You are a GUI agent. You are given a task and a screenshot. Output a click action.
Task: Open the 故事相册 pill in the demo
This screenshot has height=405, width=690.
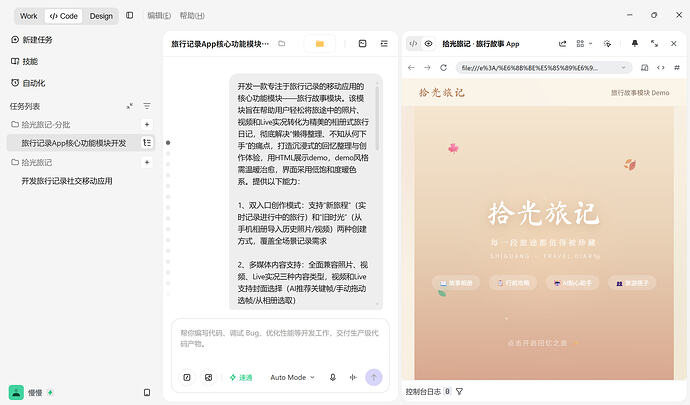[x=456, y=283]
